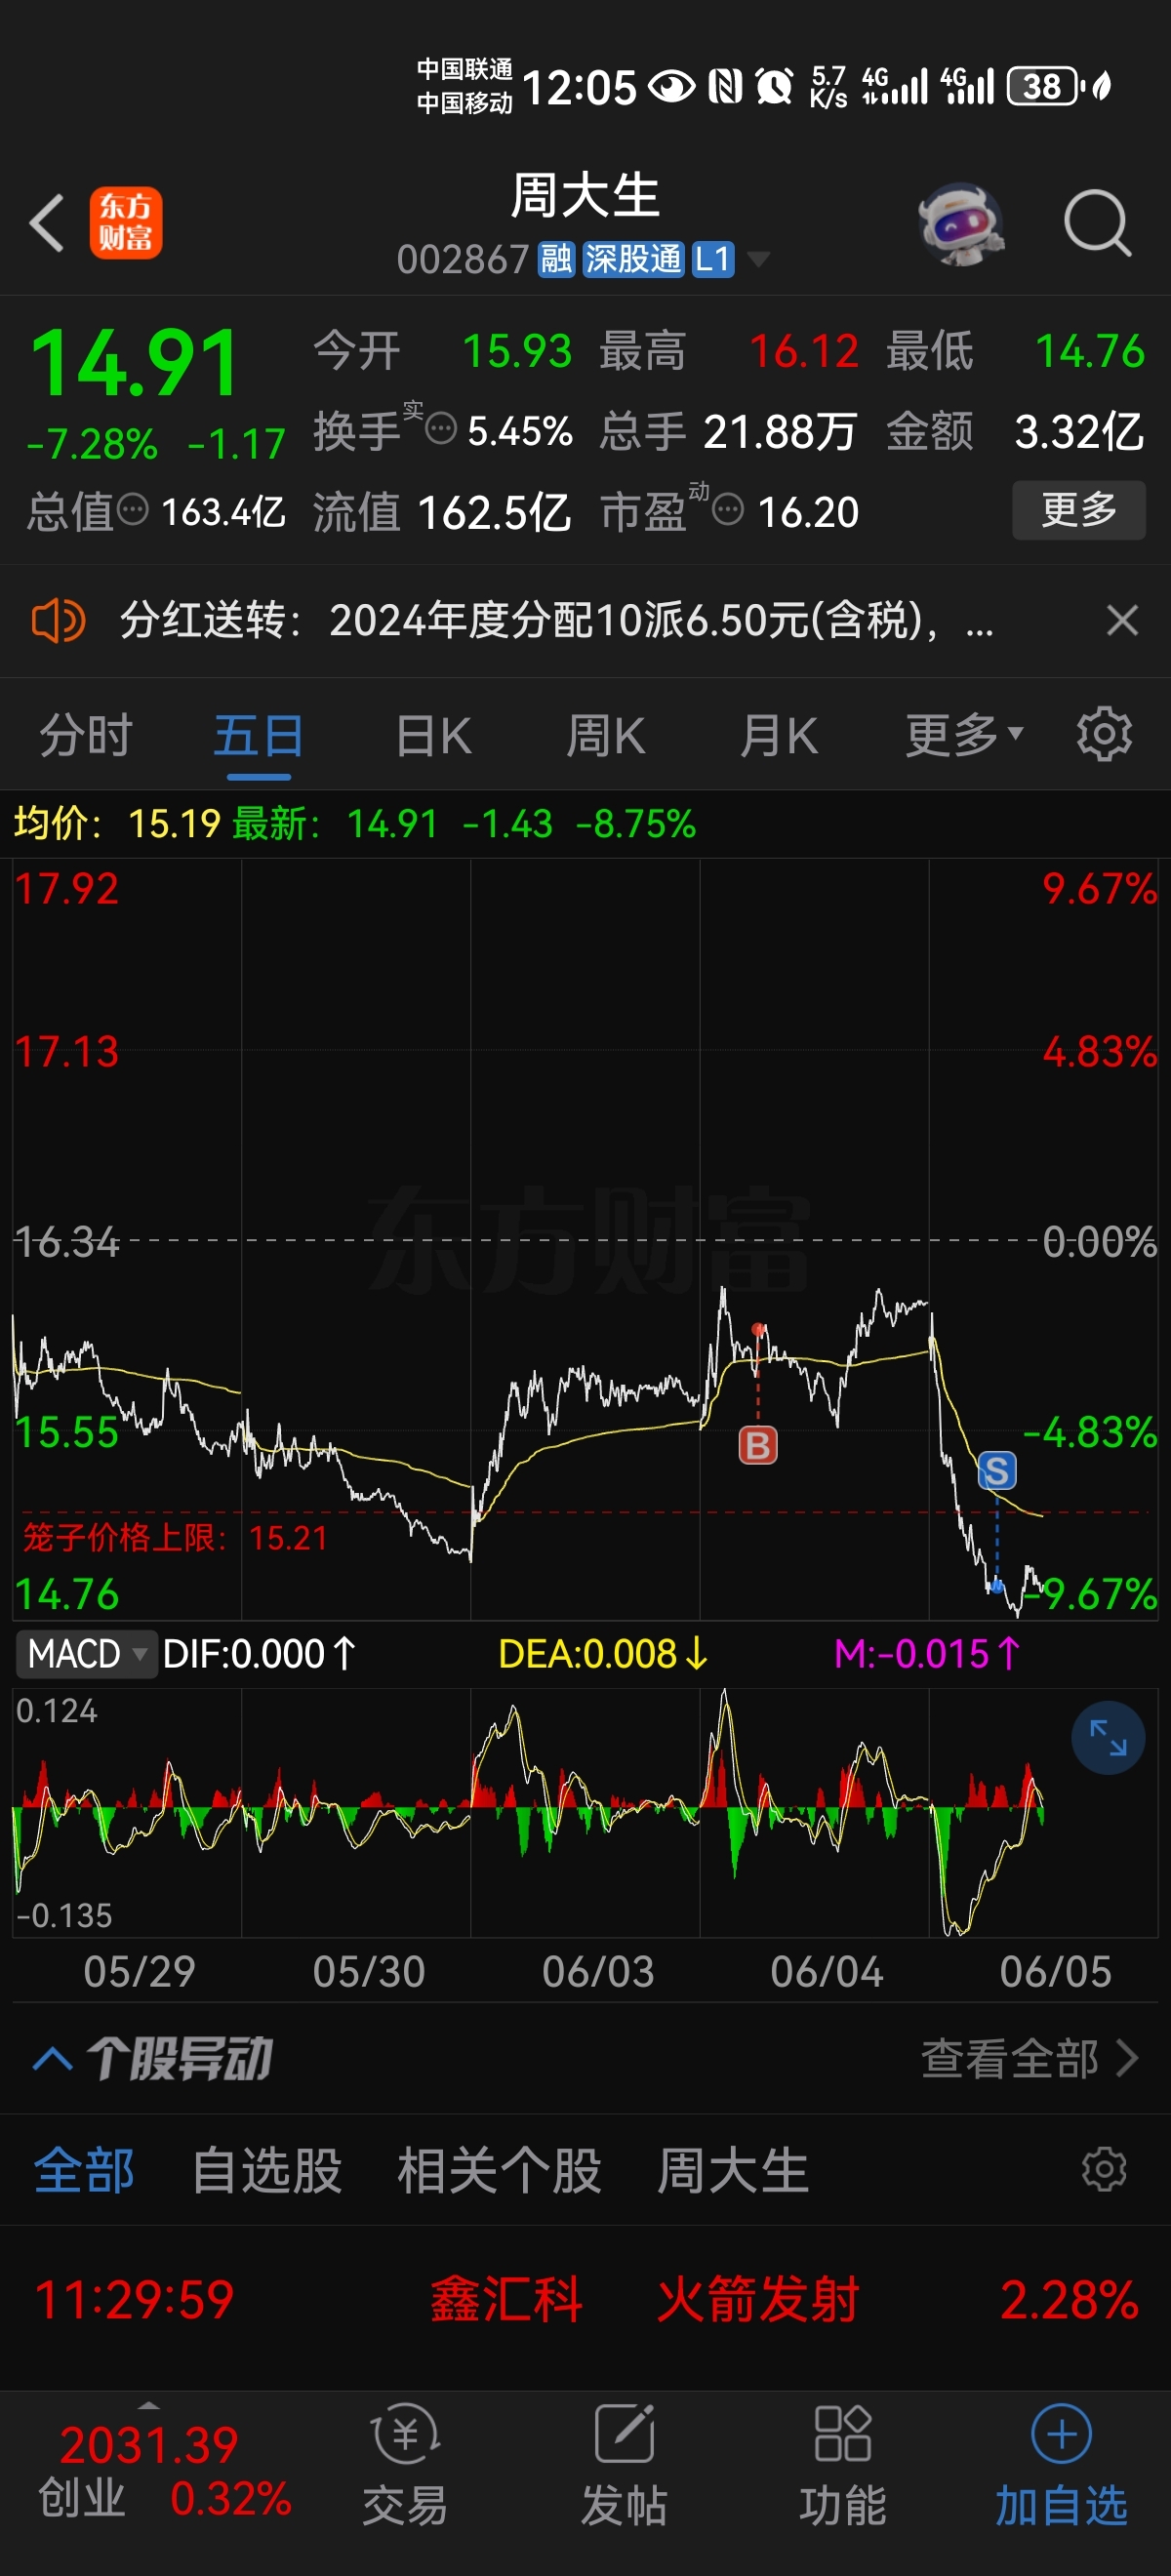Tap the 融 margin badge
Image resolution: width=1171 pixels, height=2576 pixels.
556,260
